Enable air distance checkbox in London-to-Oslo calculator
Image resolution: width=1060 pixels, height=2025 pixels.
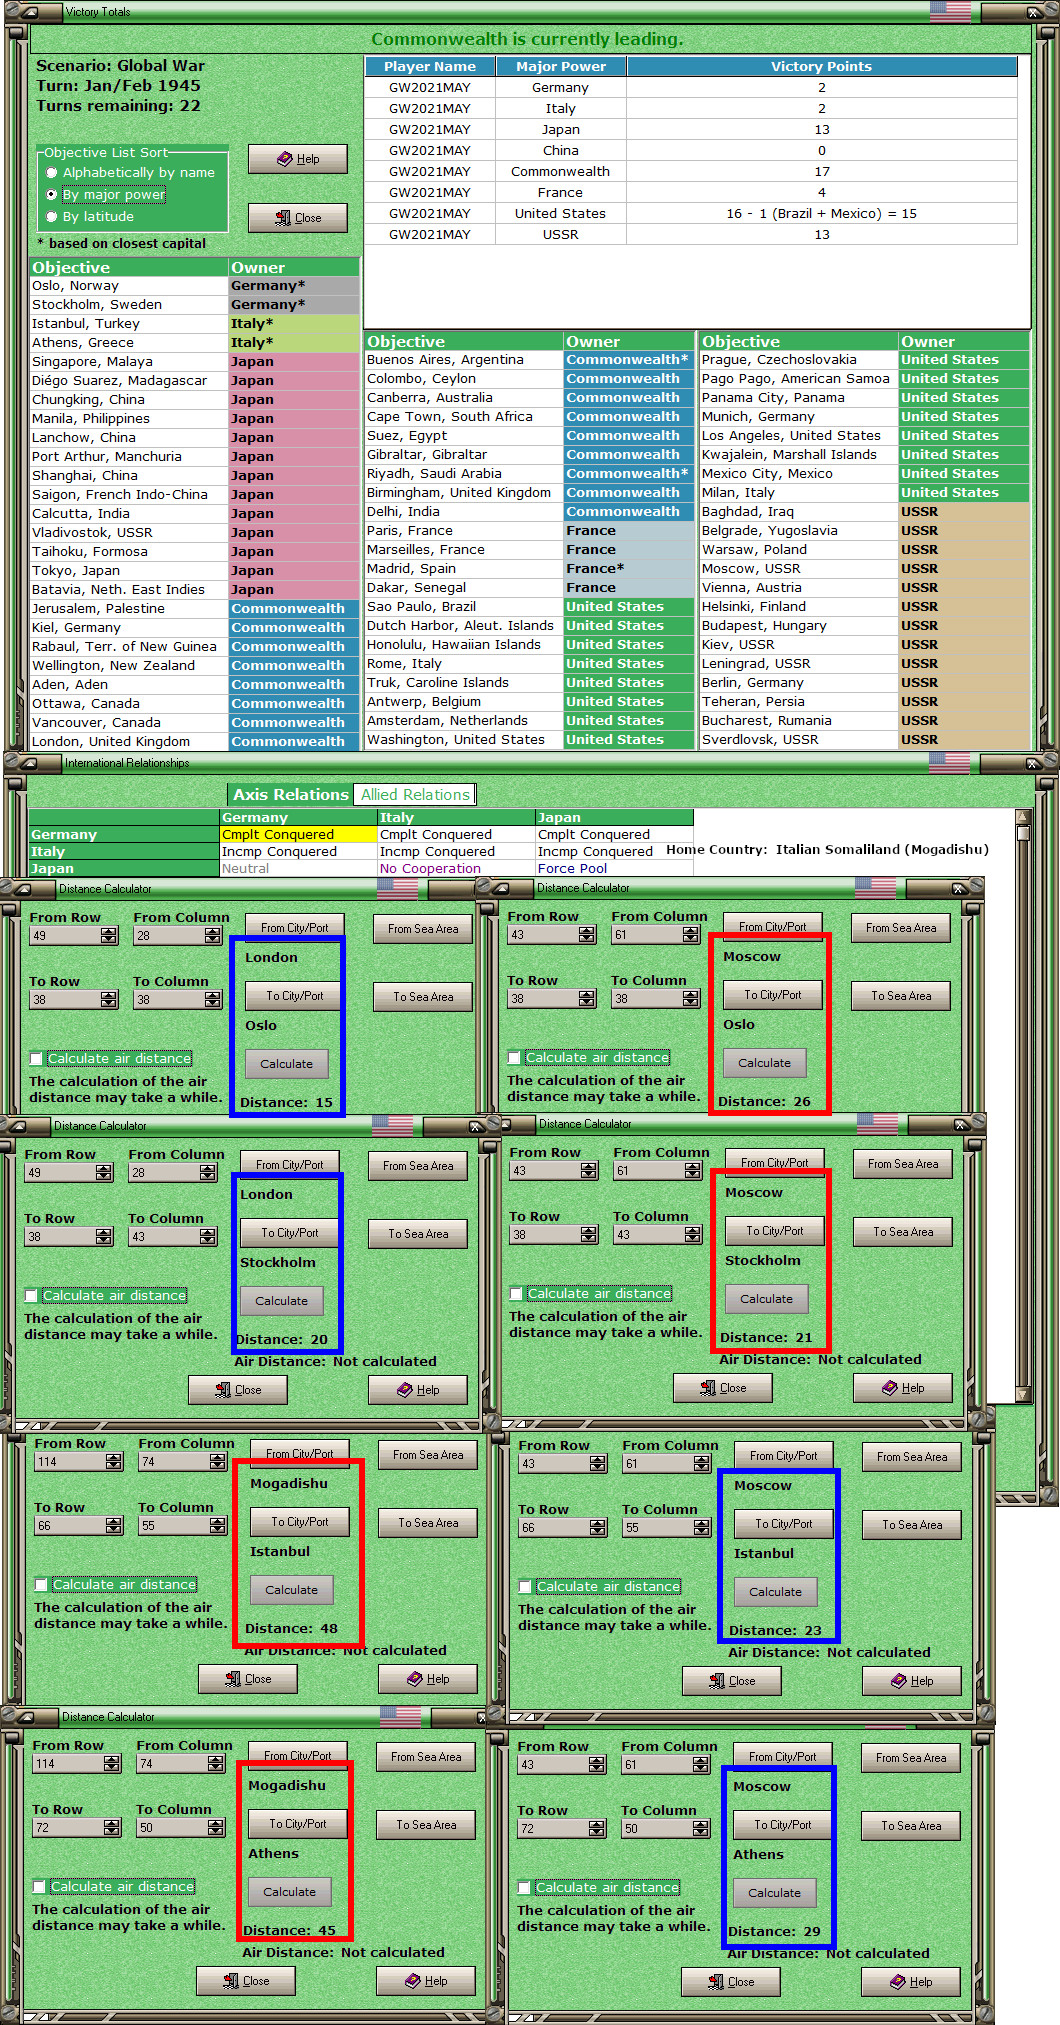click(36, 1059)
